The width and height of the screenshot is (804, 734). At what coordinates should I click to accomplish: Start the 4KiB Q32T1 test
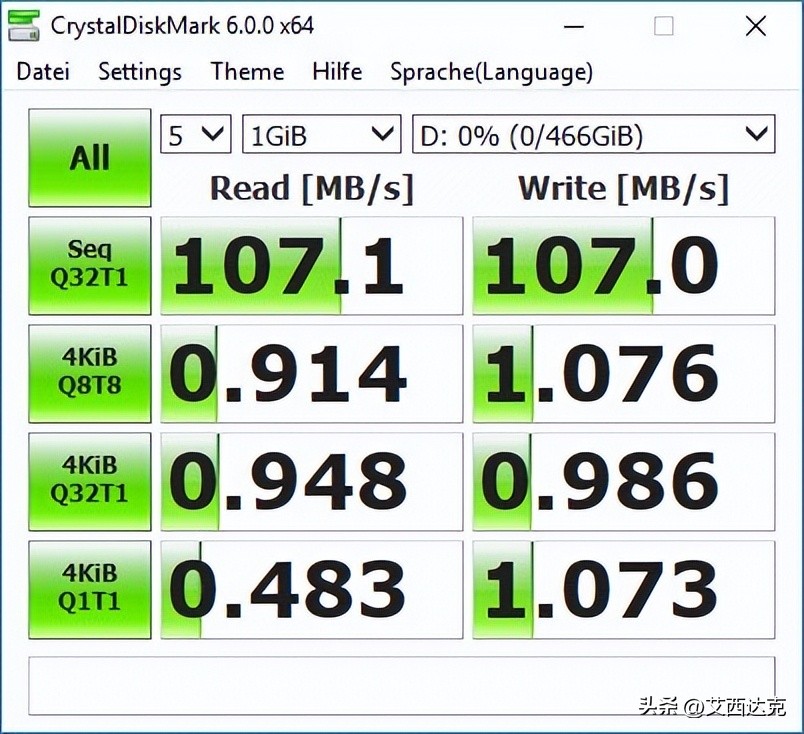click(x=89, y=481)
